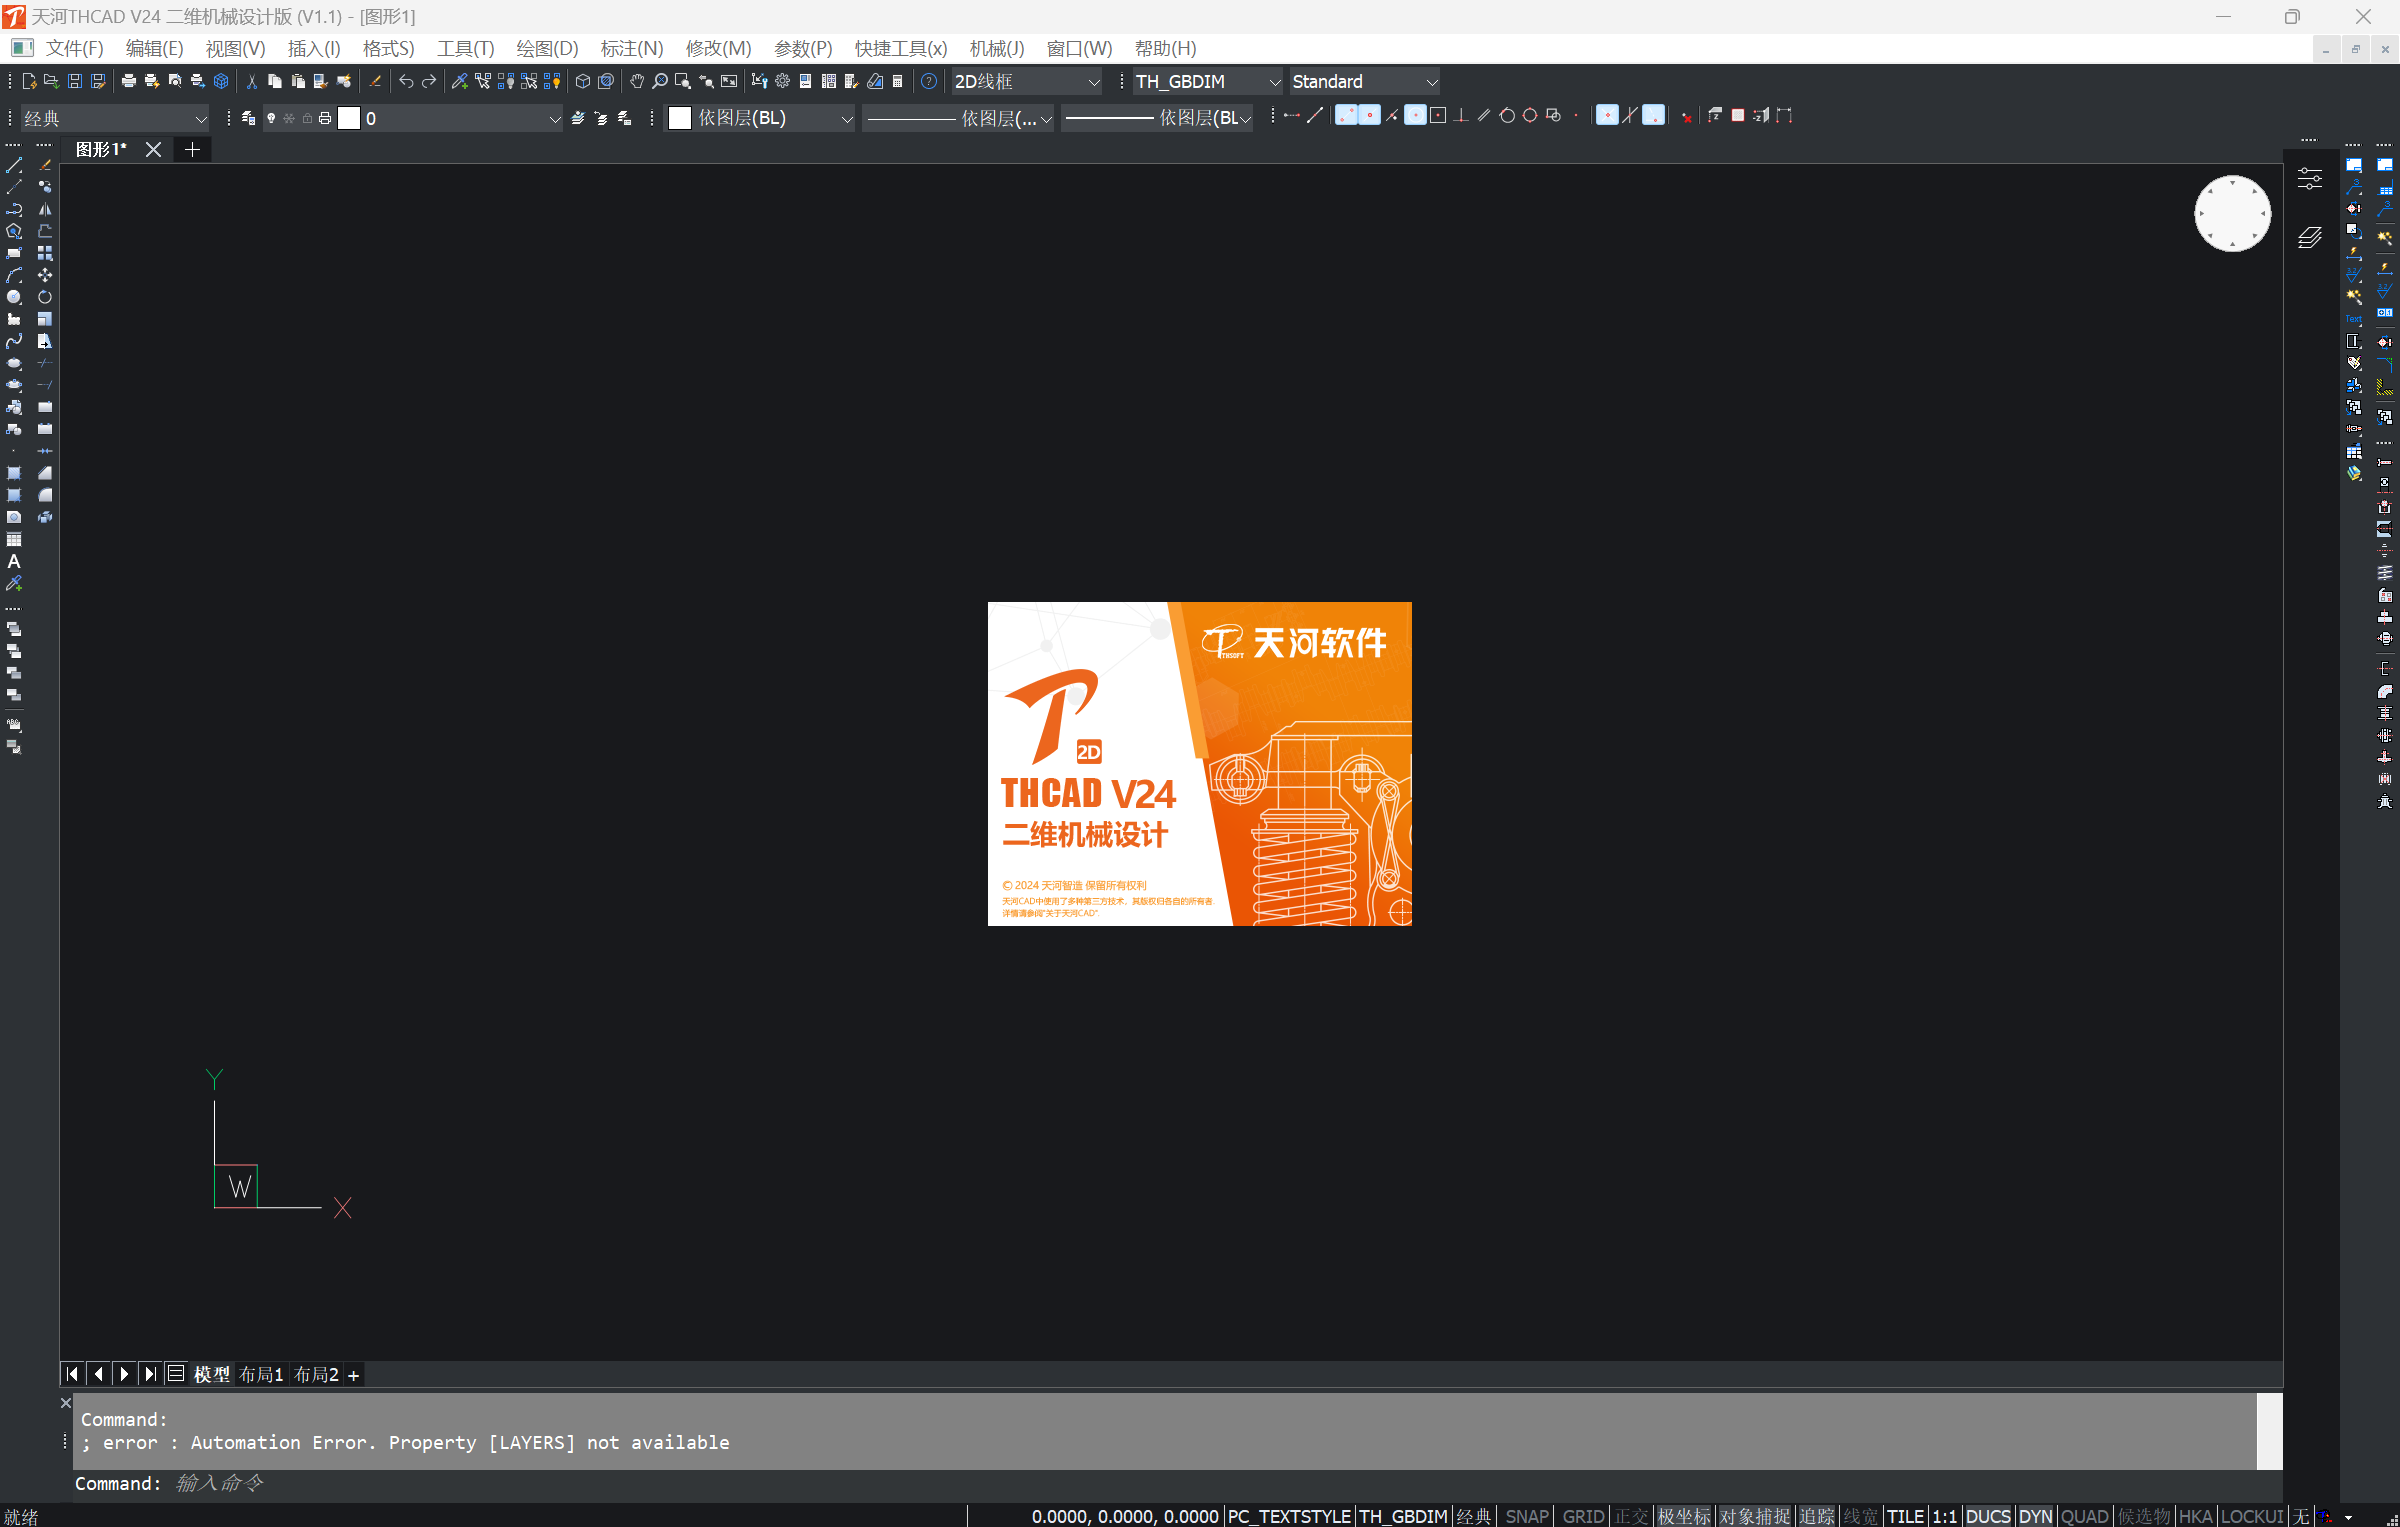Toggle DYN dynamic input
Viewport: 2400px width, 1527px height.
click(x=2035, y=1516)
